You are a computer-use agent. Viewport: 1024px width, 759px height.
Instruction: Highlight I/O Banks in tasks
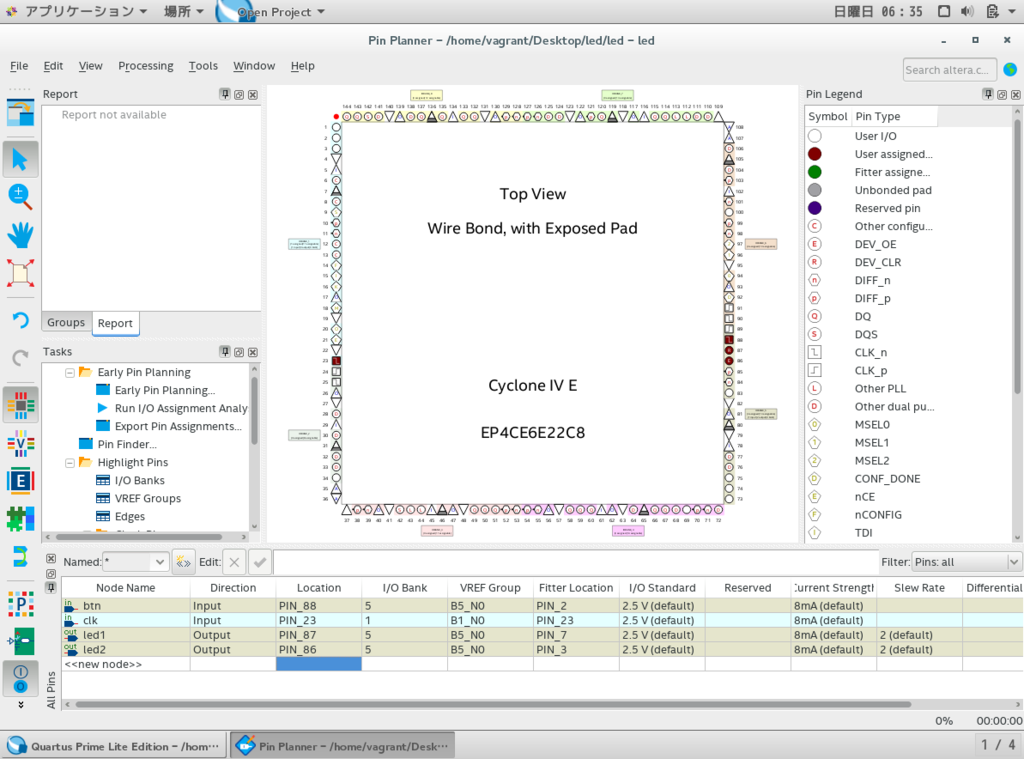131,480
